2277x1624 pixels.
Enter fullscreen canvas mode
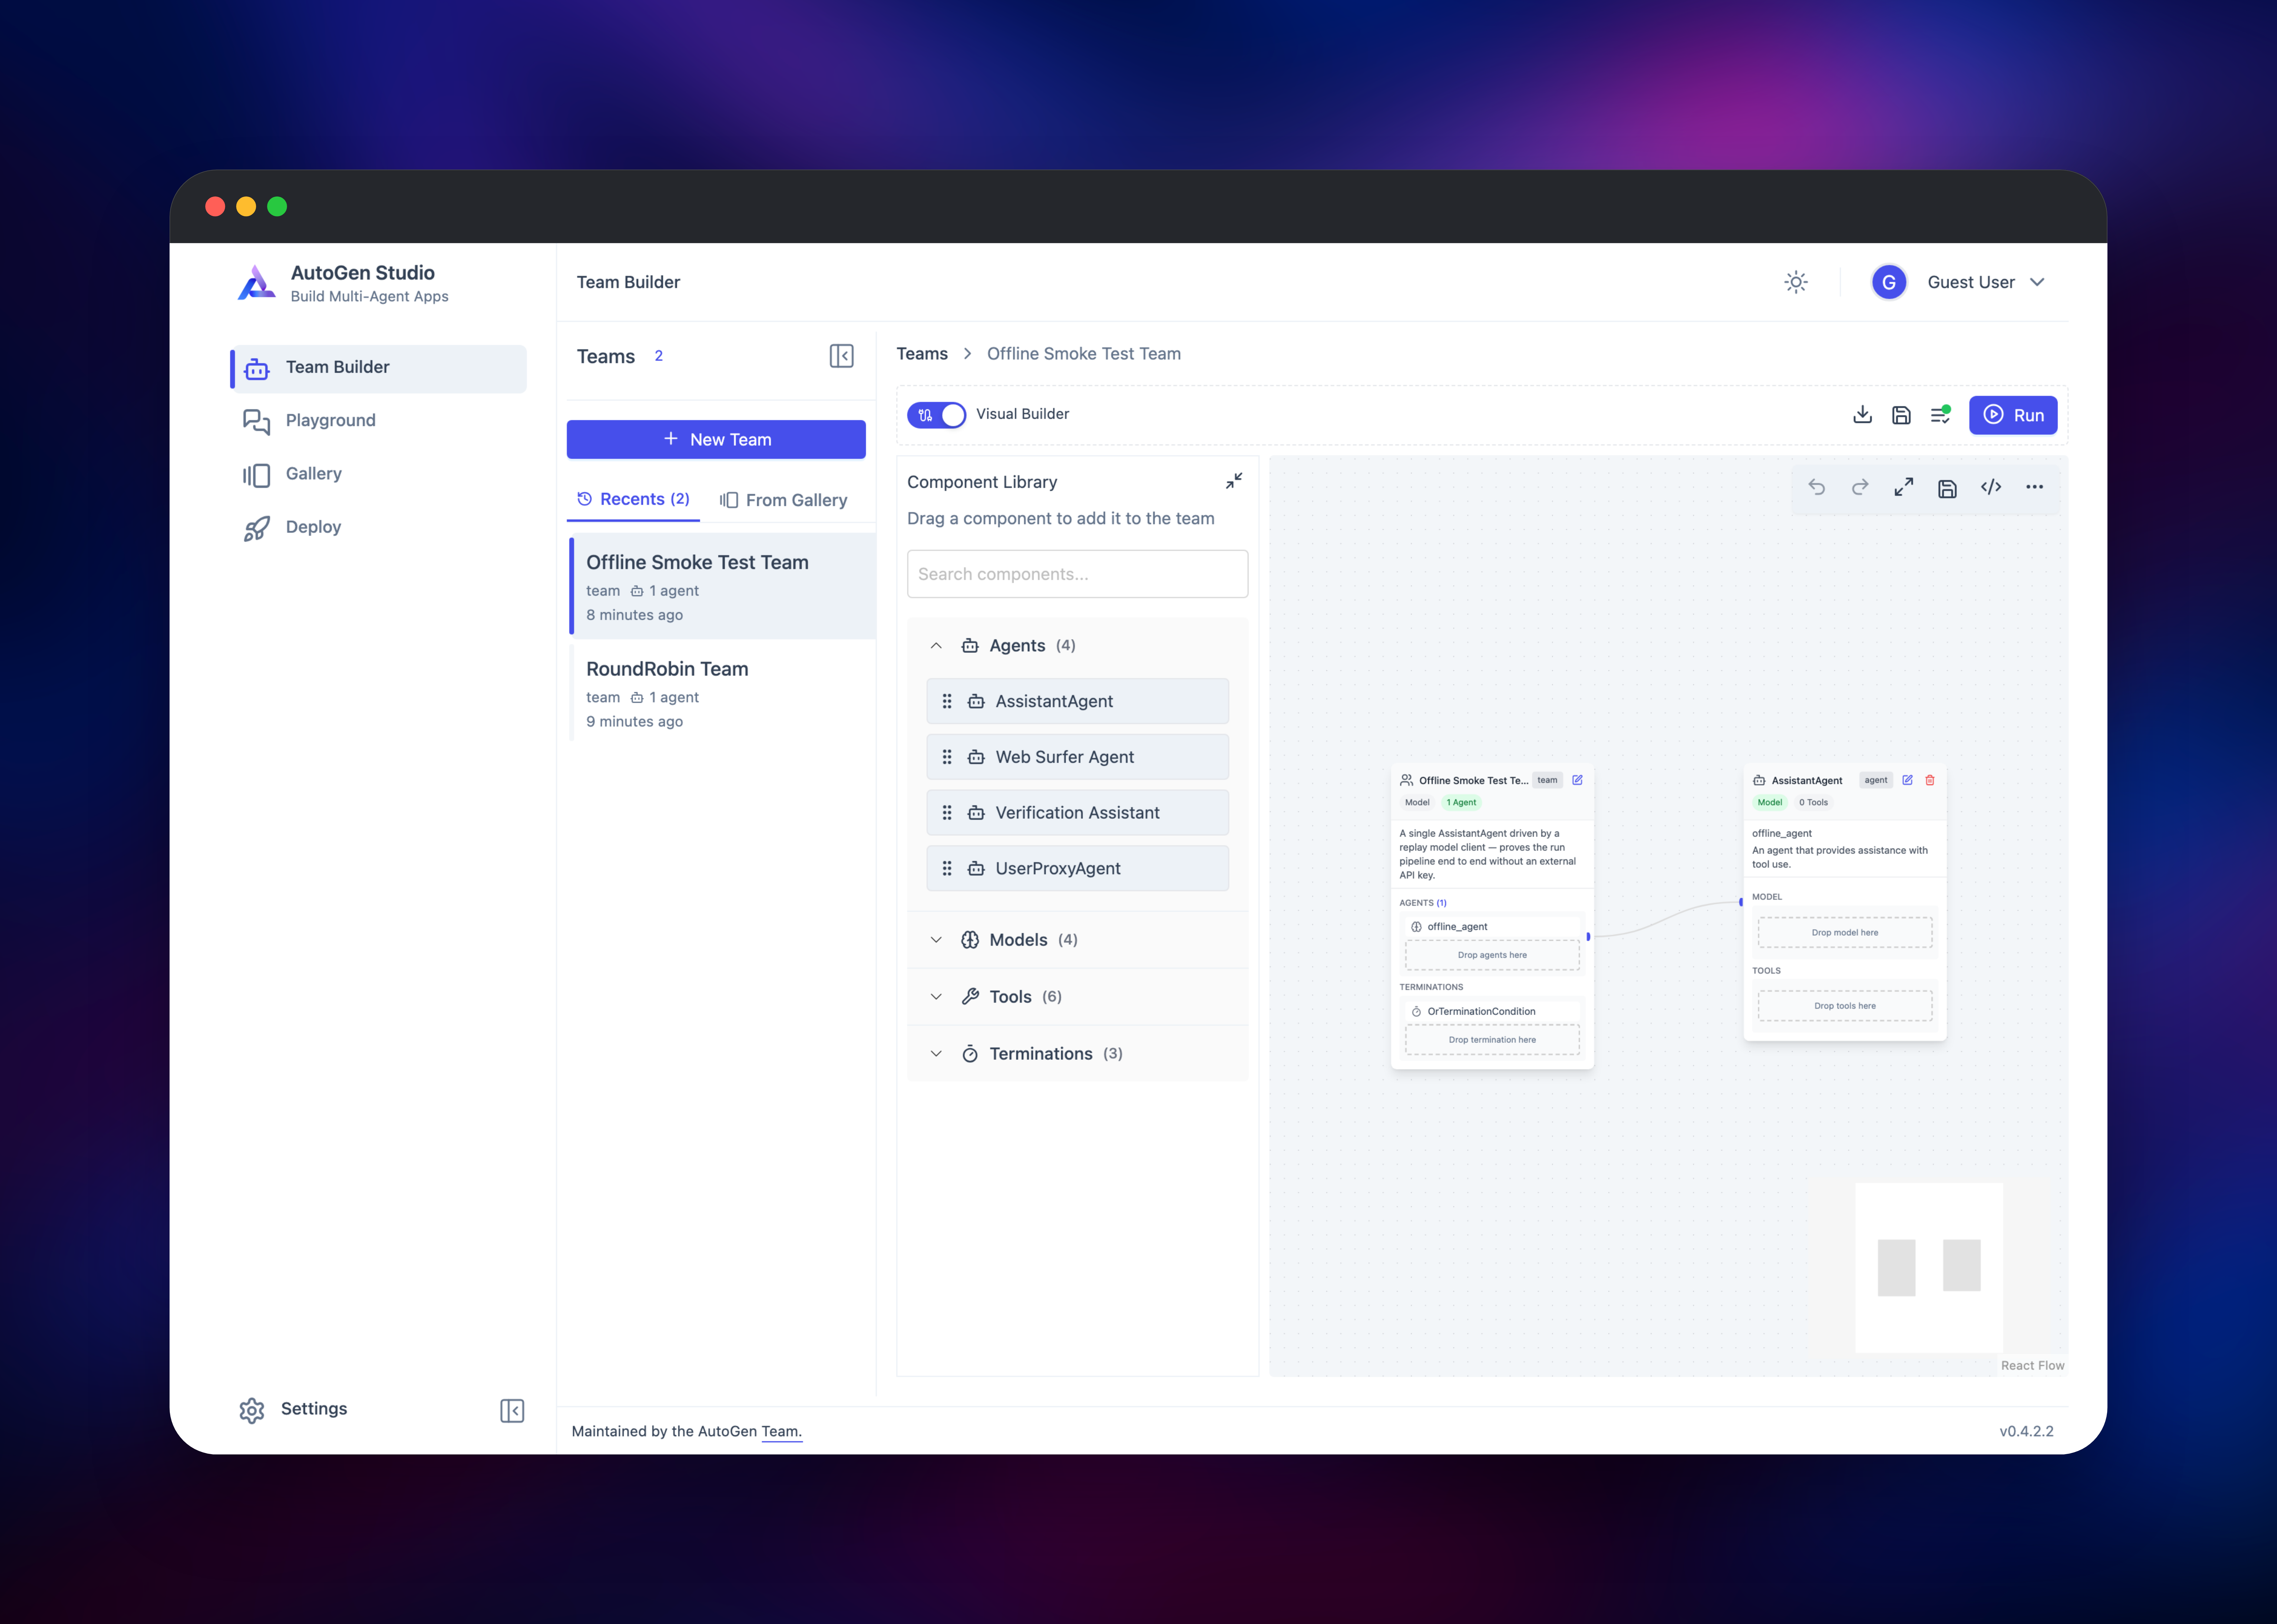coord(1904,487)
